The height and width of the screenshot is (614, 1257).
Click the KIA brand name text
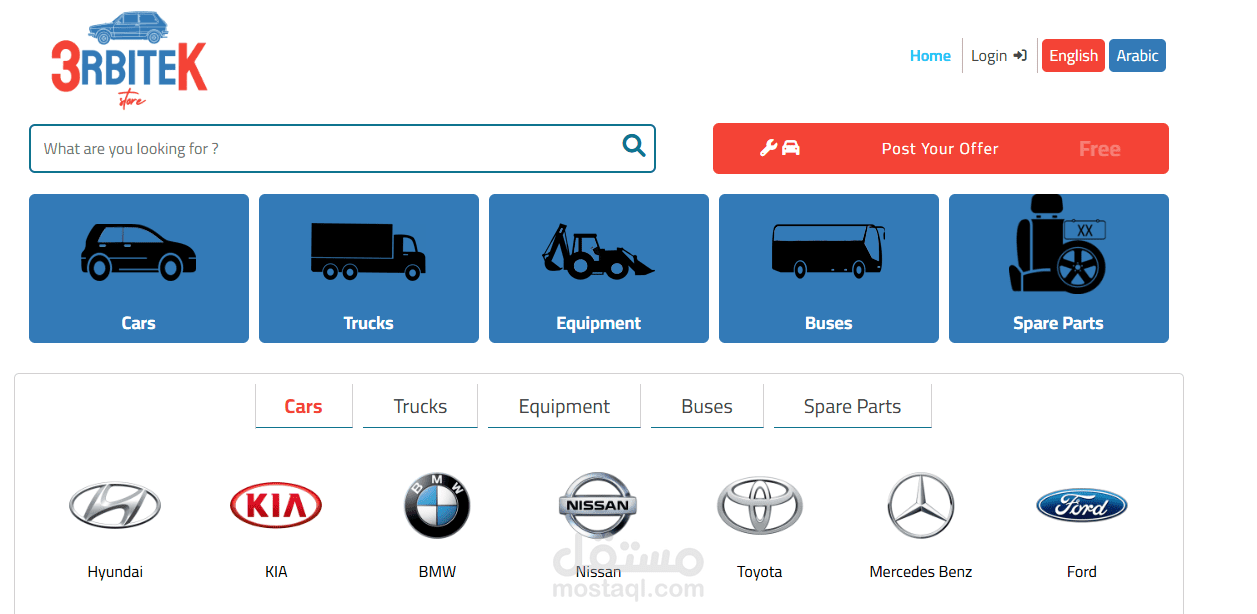point(276,572)
